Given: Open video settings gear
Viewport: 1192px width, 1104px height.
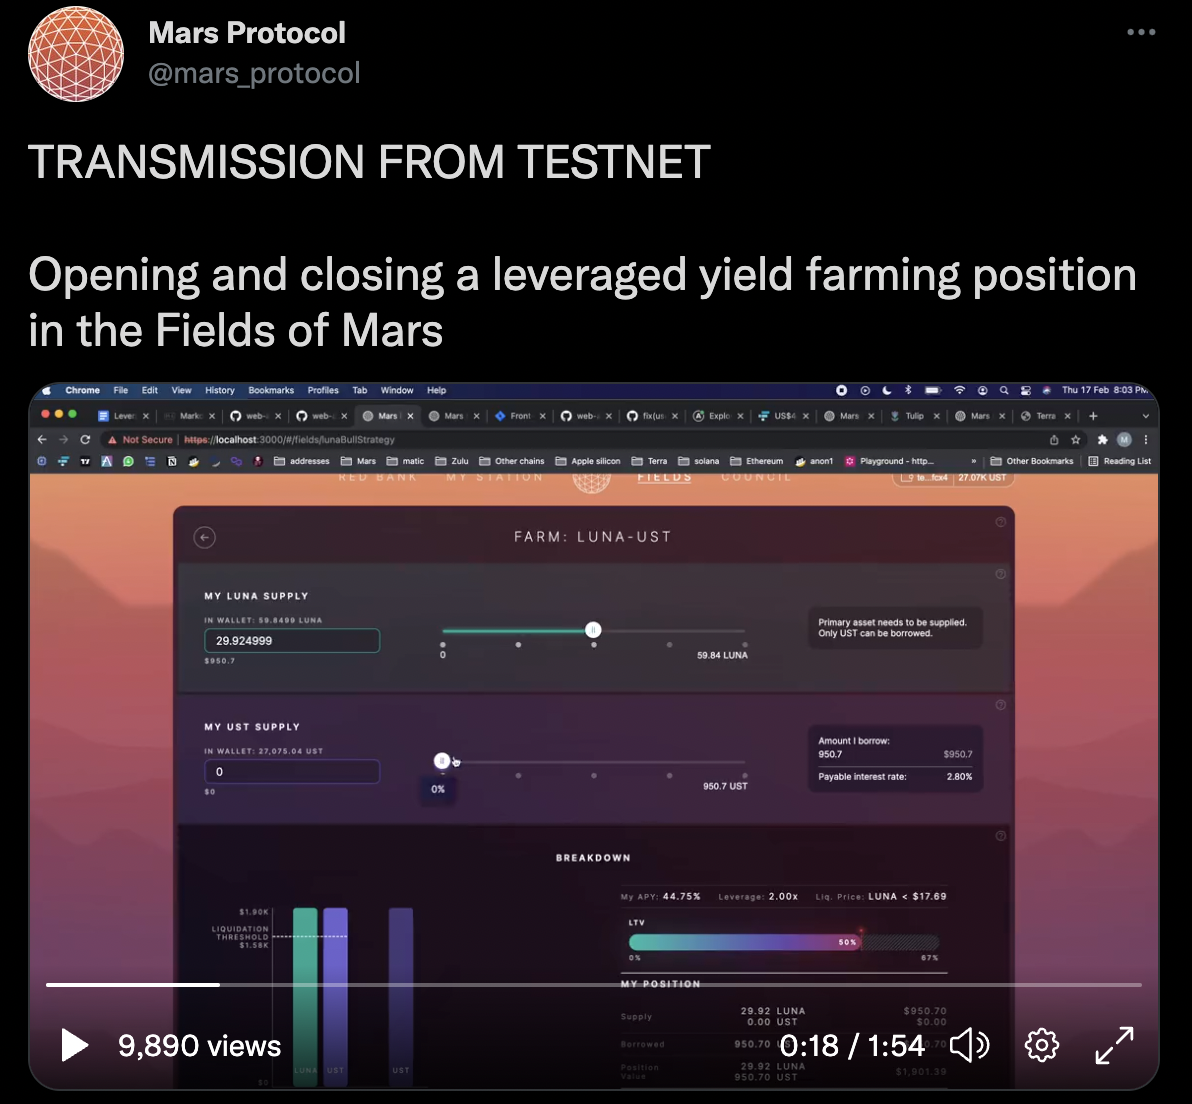Looking at the screenshot, I should 1041,1045.
